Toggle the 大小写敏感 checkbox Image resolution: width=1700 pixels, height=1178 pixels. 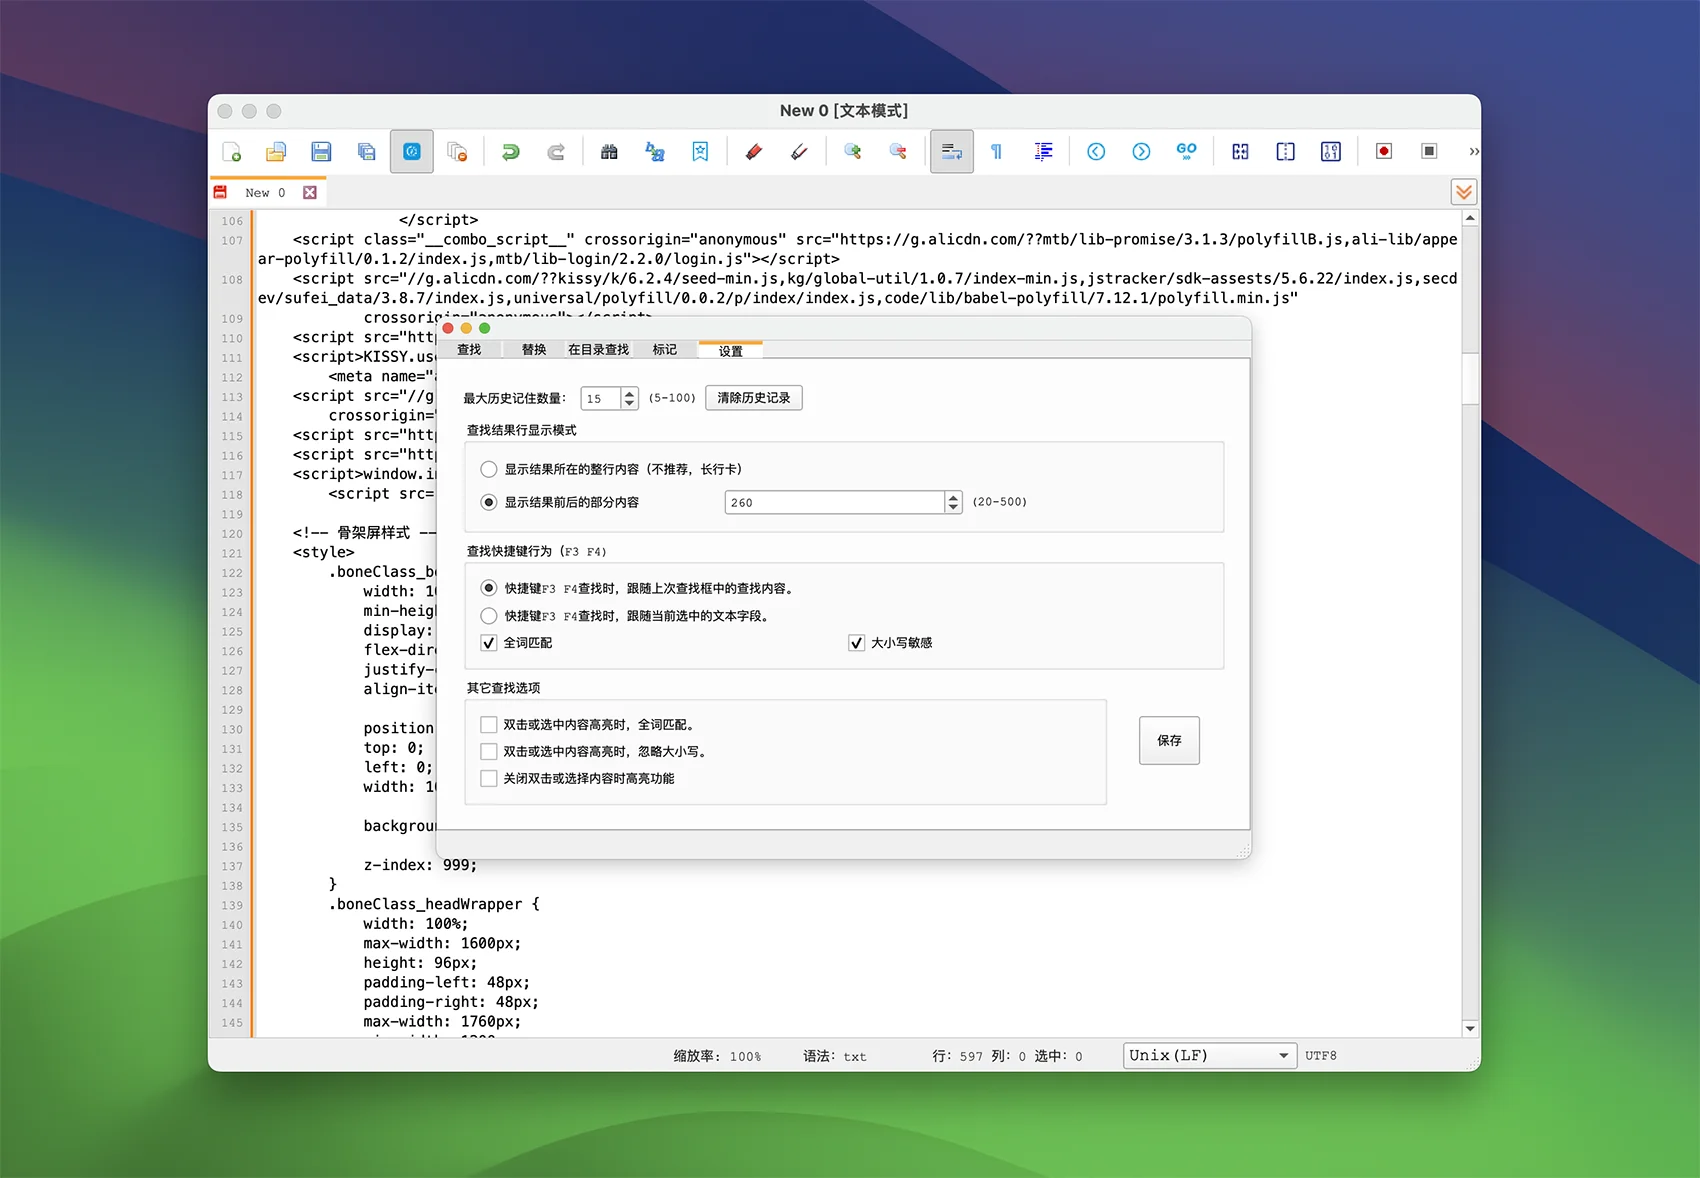click(x=857, y=643)
